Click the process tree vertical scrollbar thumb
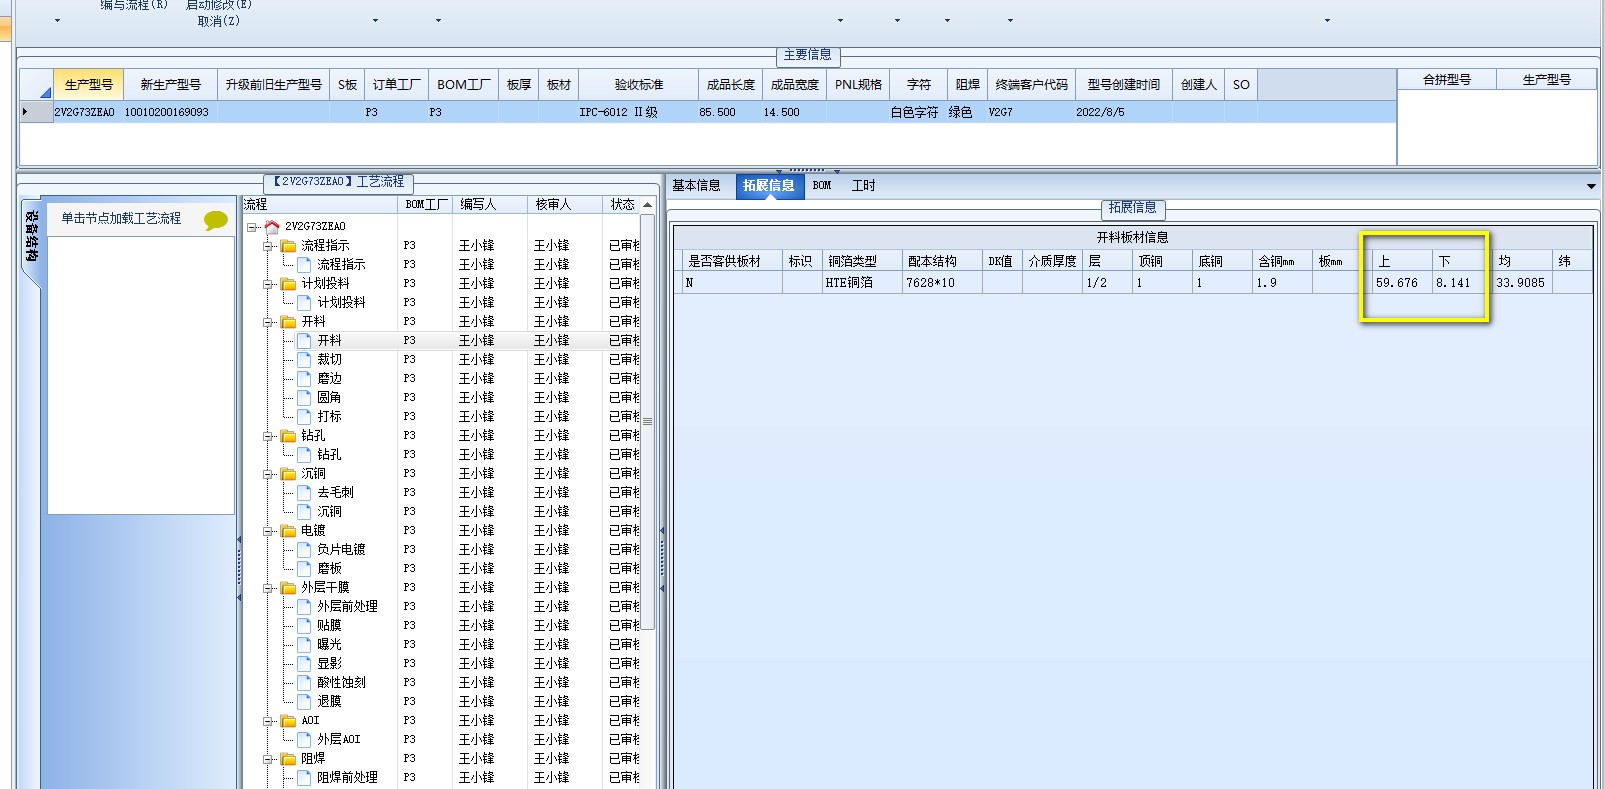1605x789 pixels. [x=647, y=422]
